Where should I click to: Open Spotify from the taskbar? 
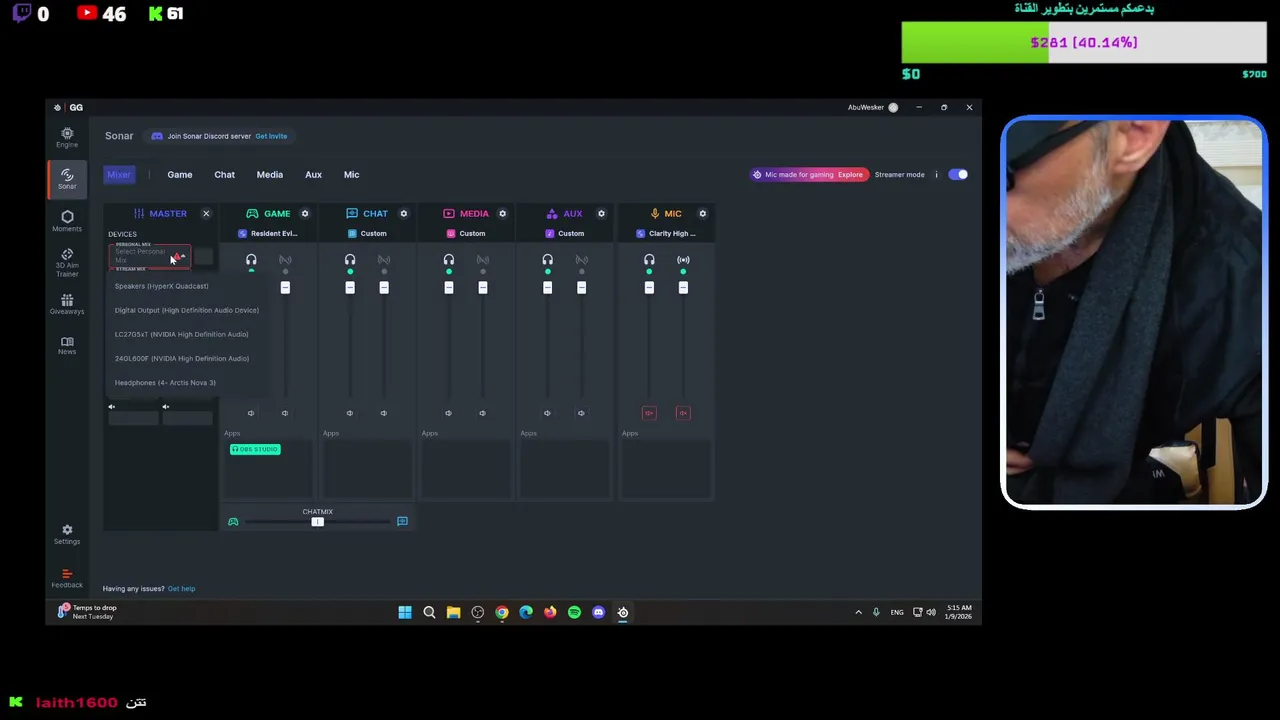tap(574, 612)
